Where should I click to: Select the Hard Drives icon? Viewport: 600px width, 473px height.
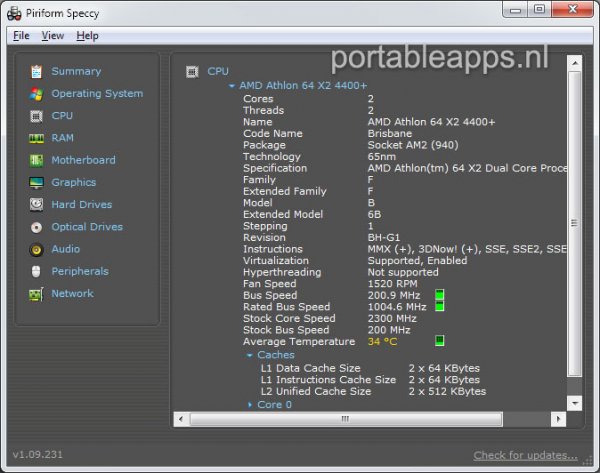pos(36,205)
